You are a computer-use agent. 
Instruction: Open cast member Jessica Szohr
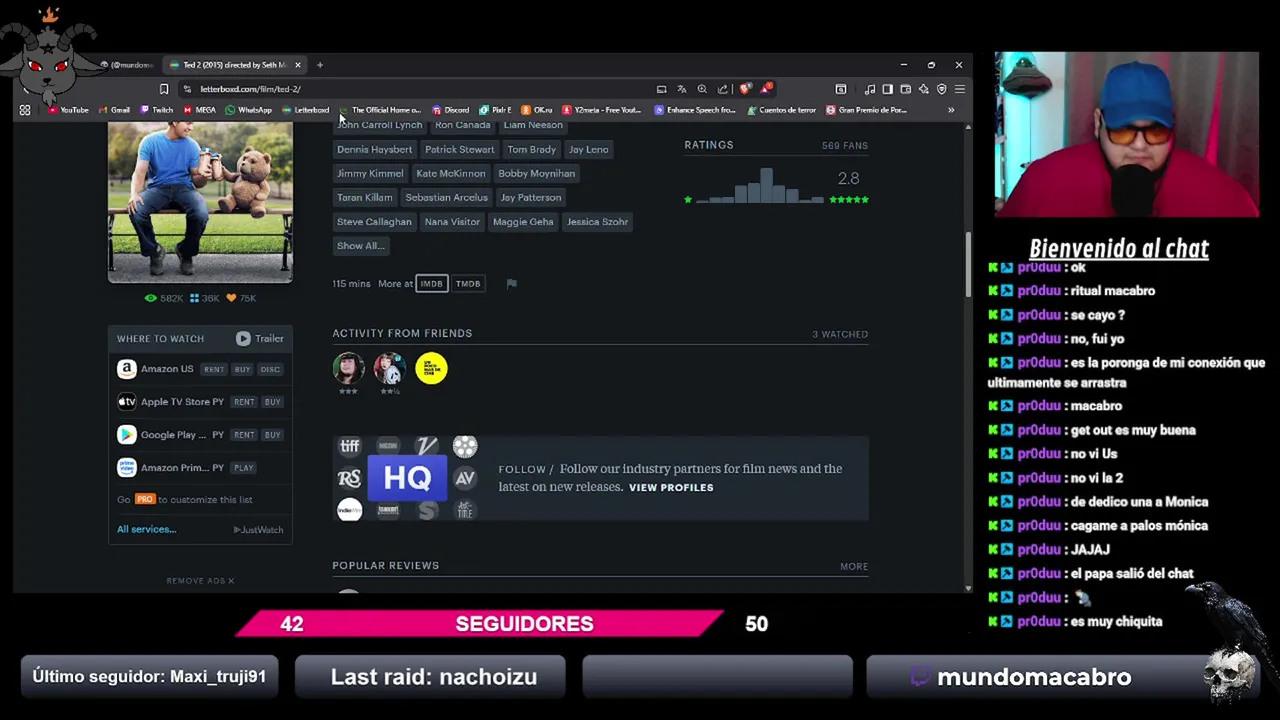click(597, 222)
